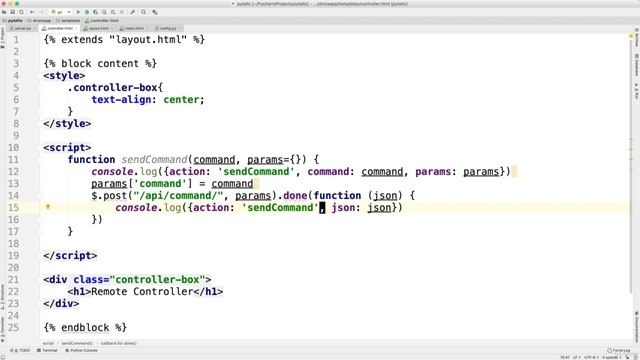
Task: Select callback for done() in the bottom breadcrumb
Action: (119, 343)
